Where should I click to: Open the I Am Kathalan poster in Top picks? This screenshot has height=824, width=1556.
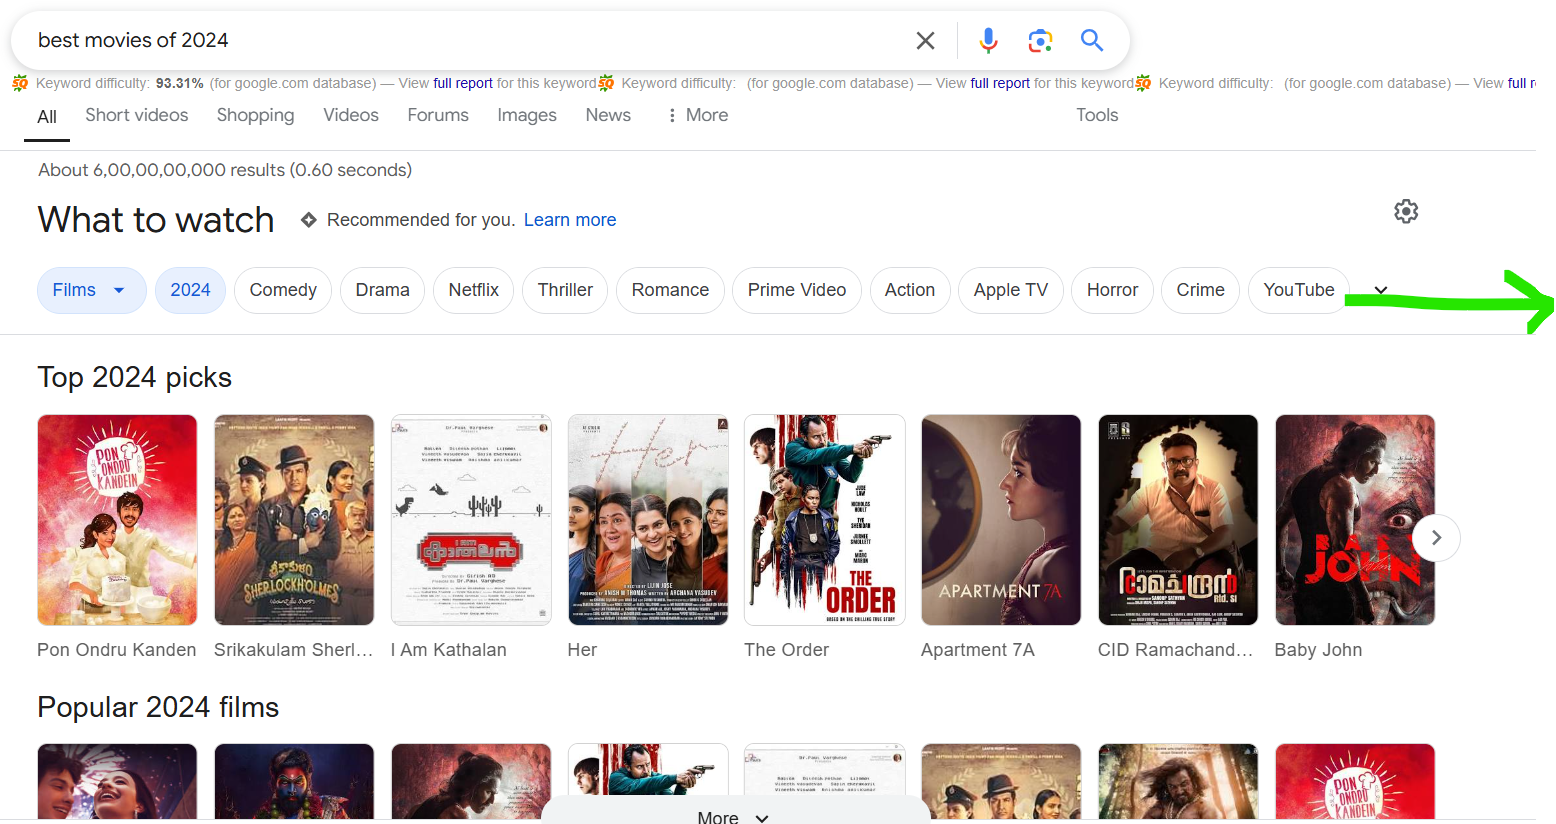471,520
